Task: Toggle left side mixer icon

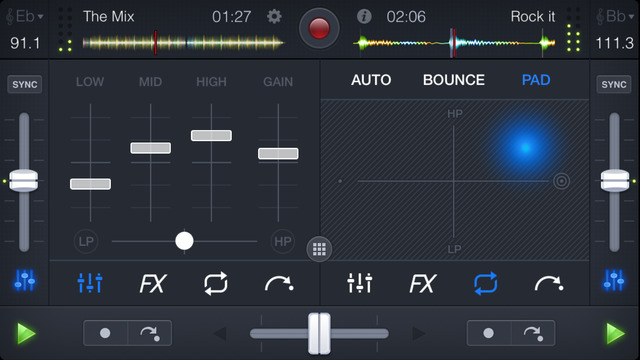Action: pyautogui.click(x=24, y=280)
